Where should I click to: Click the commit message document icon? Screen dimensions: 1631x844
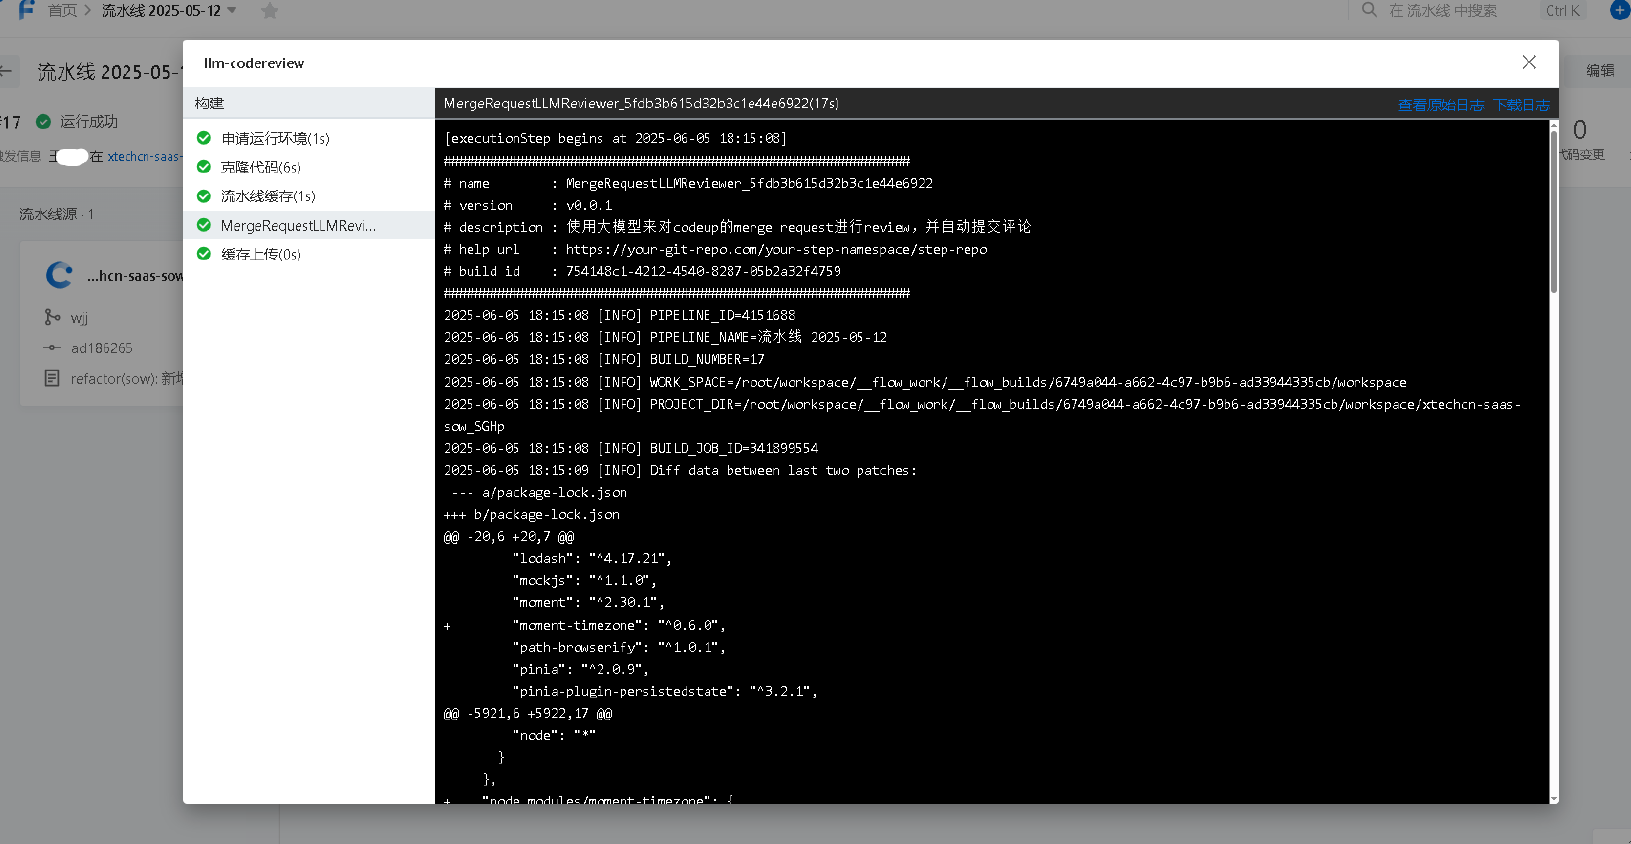tap(52, 378)
